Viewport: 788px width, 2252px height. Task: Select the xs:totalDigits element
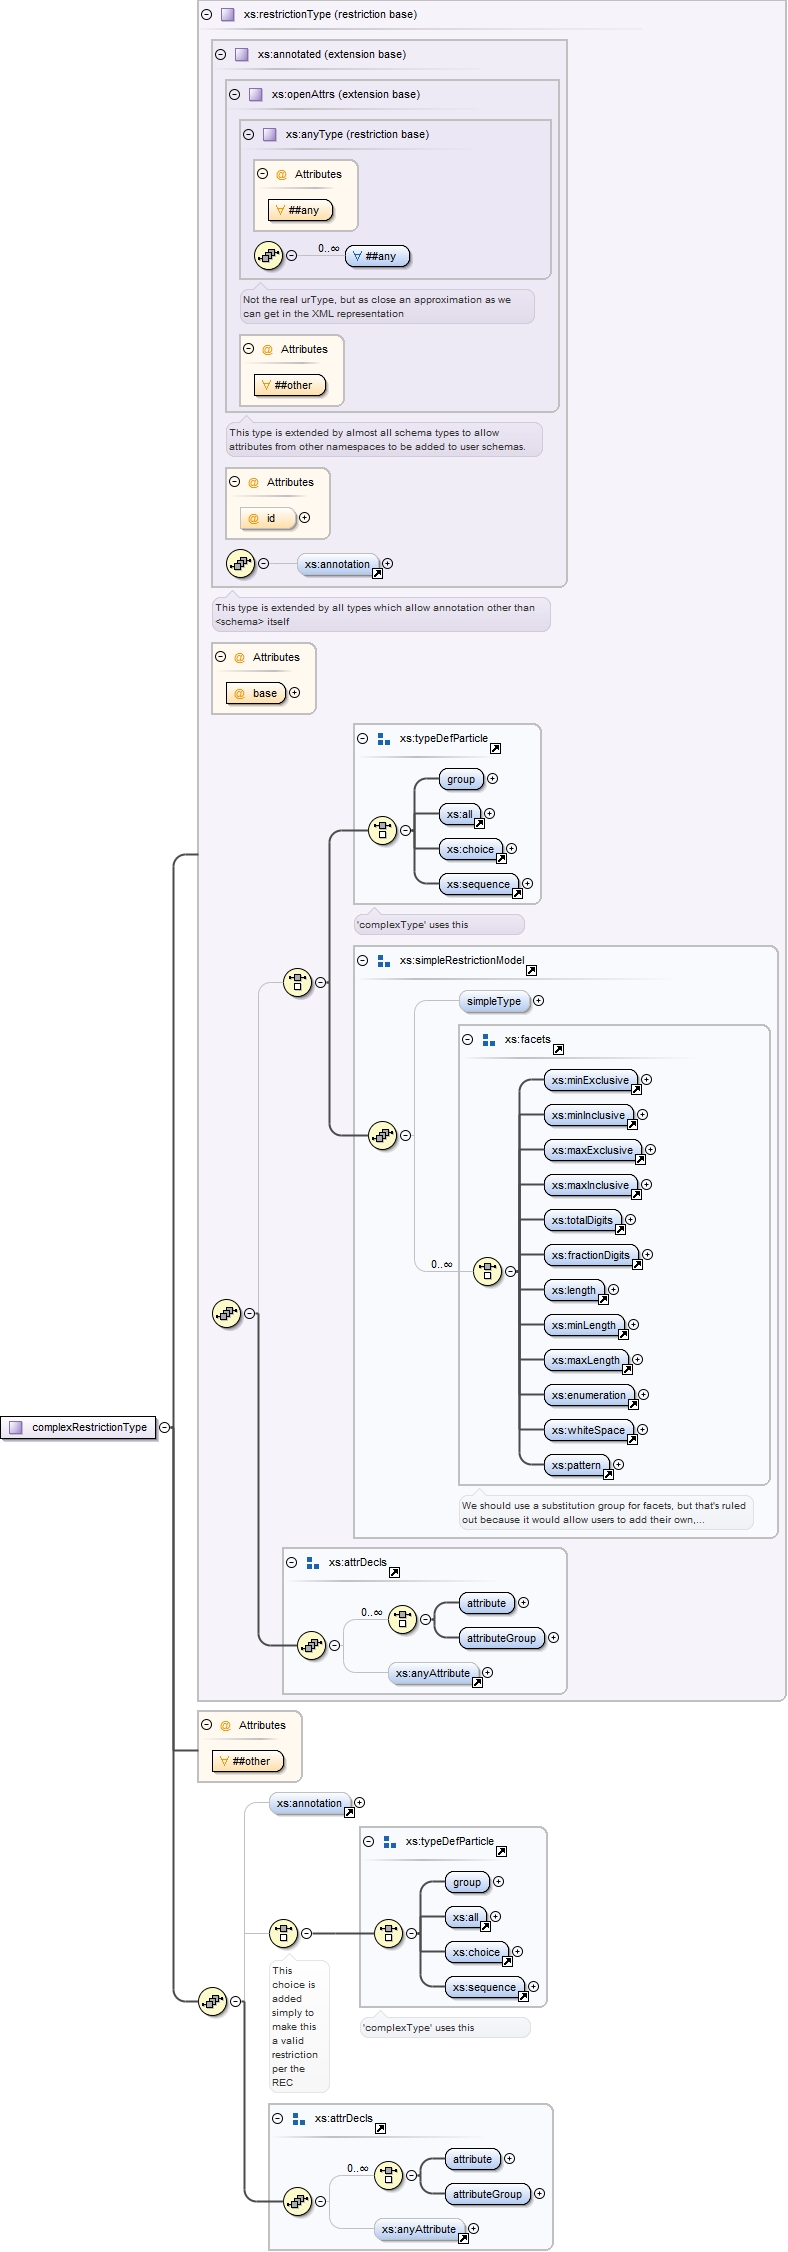click(x=581, y=1220)
